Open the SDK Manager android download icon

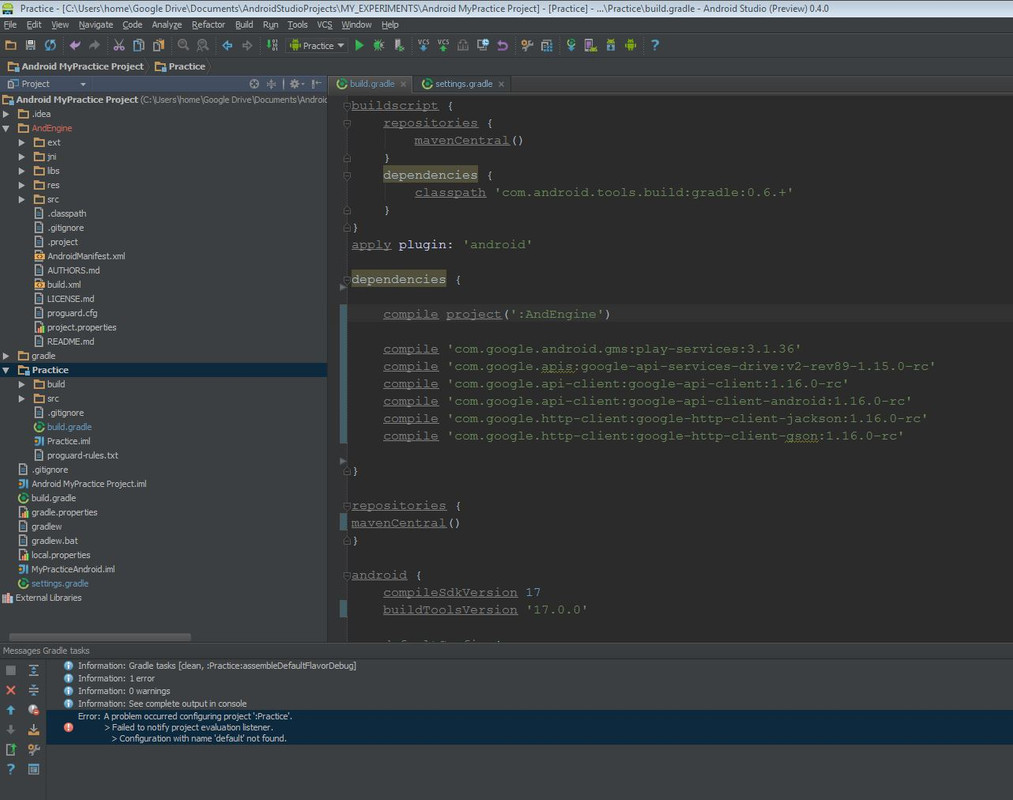pos(611,45)
